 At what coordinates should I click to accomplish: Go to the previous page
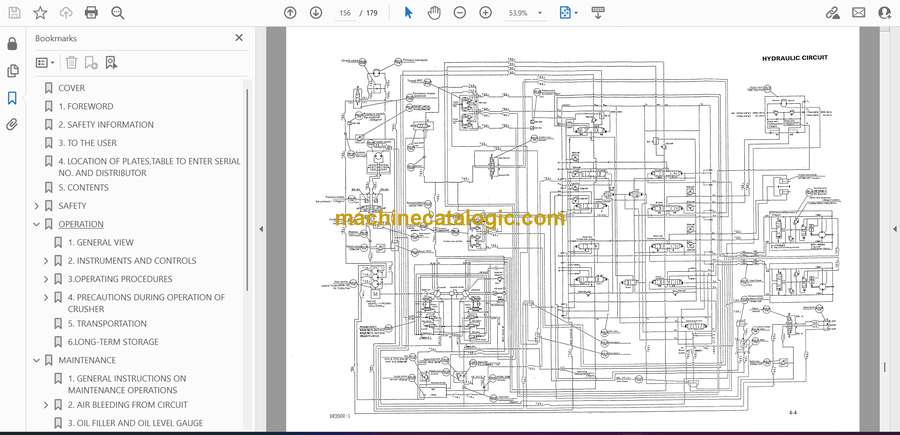click(x=290, y=13)
